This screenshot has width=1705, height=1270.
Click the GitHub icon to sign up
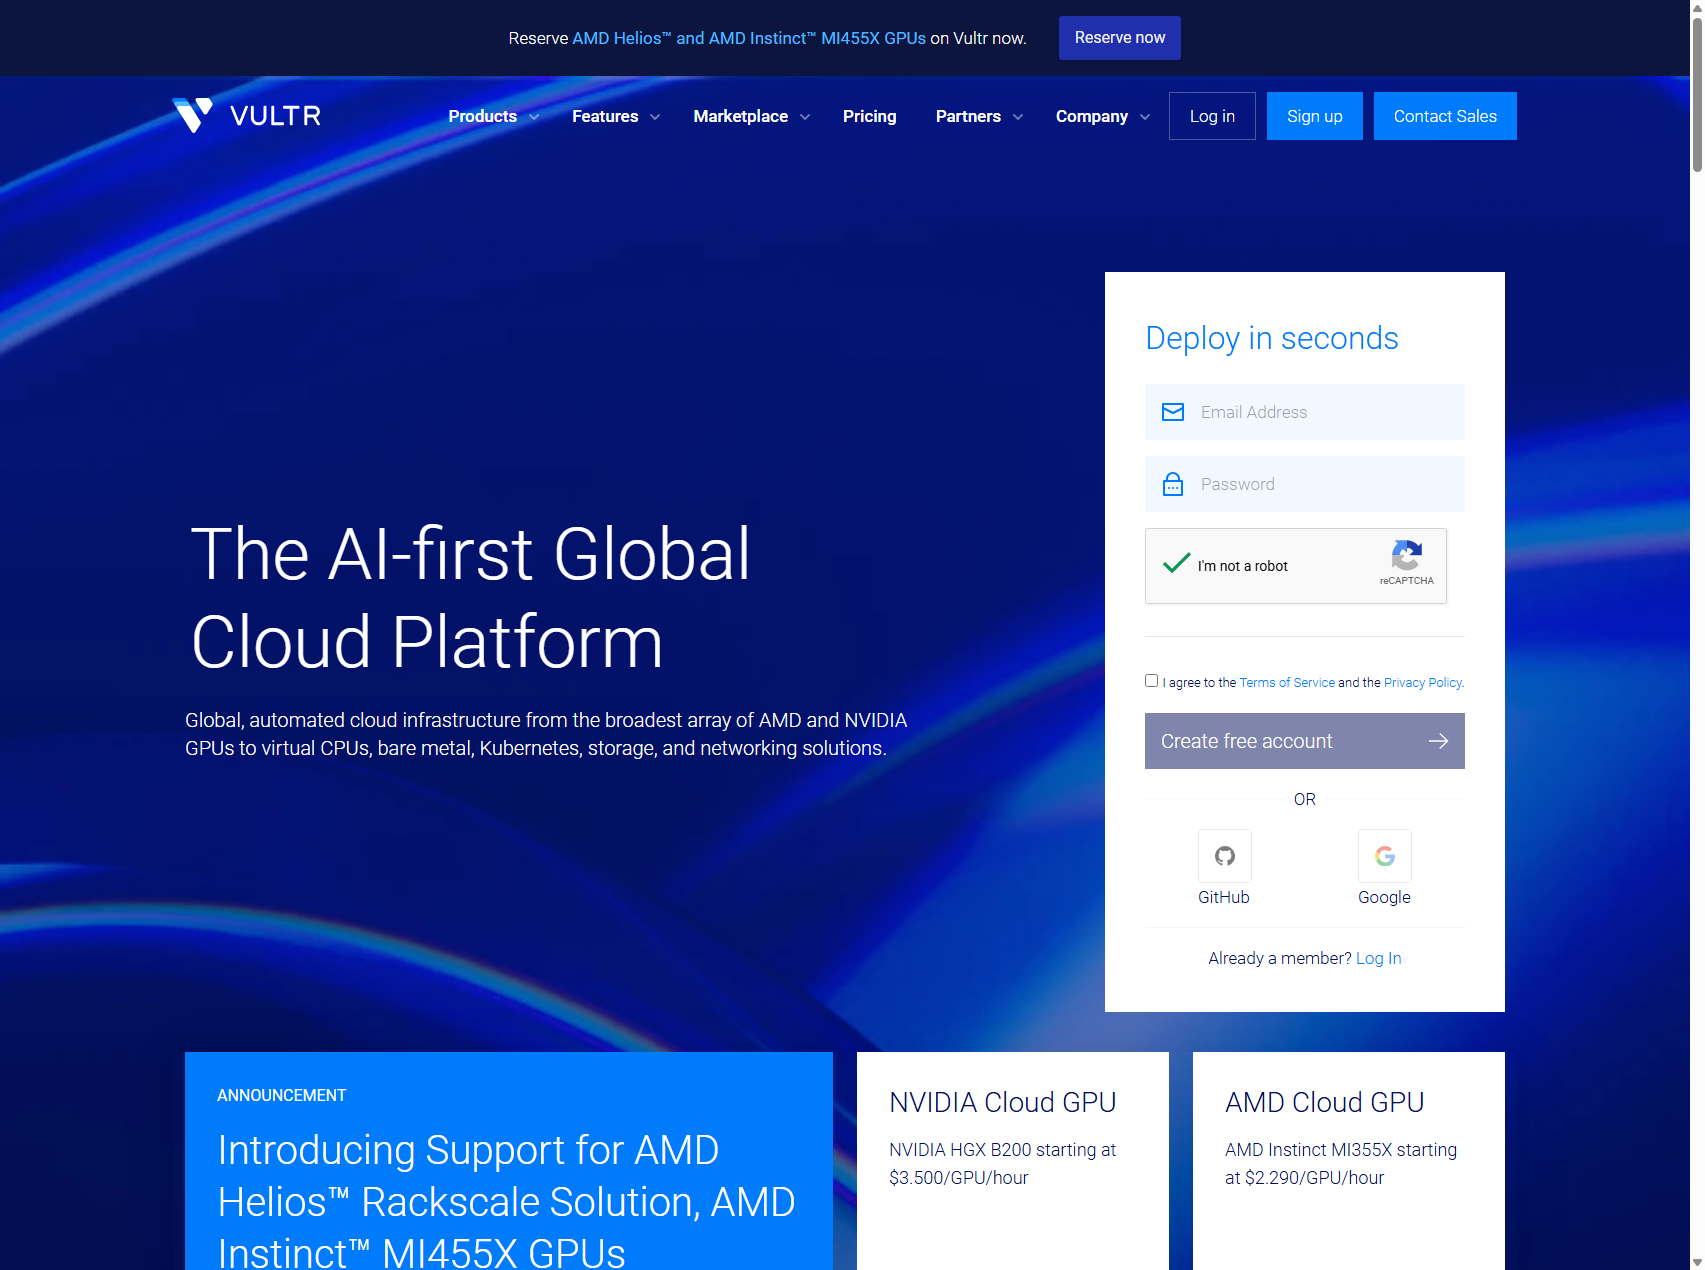click(1224, 856)
